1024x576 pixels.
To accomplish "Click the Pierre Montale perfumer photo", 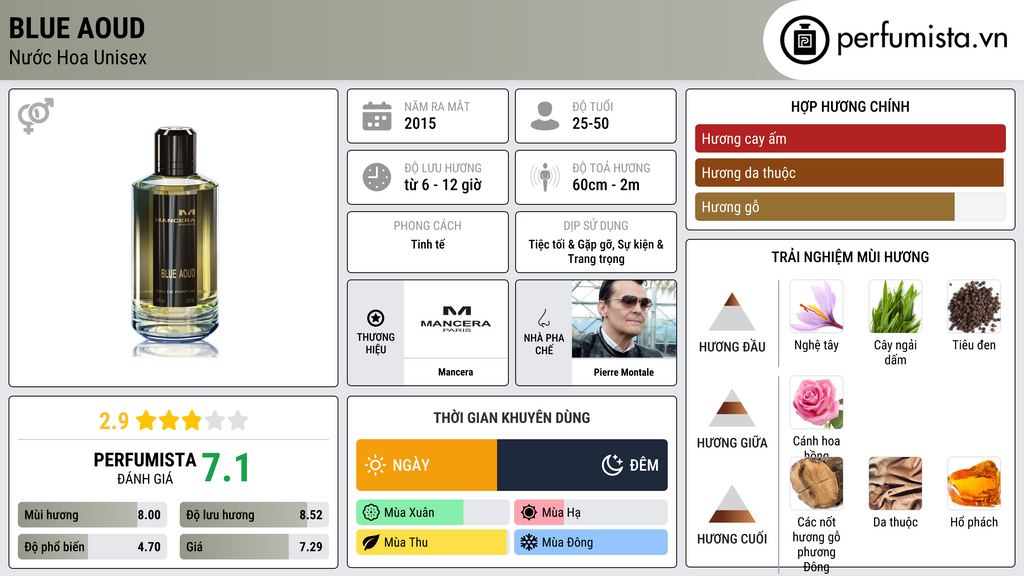I will 624,319.
